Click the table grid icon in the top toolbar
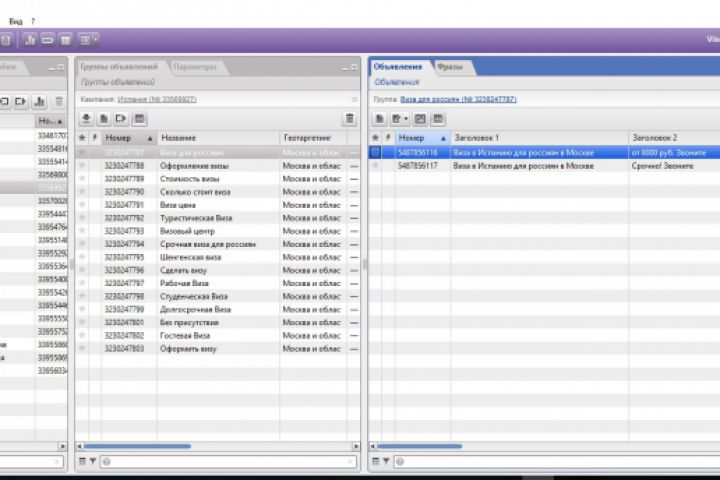 66,40
